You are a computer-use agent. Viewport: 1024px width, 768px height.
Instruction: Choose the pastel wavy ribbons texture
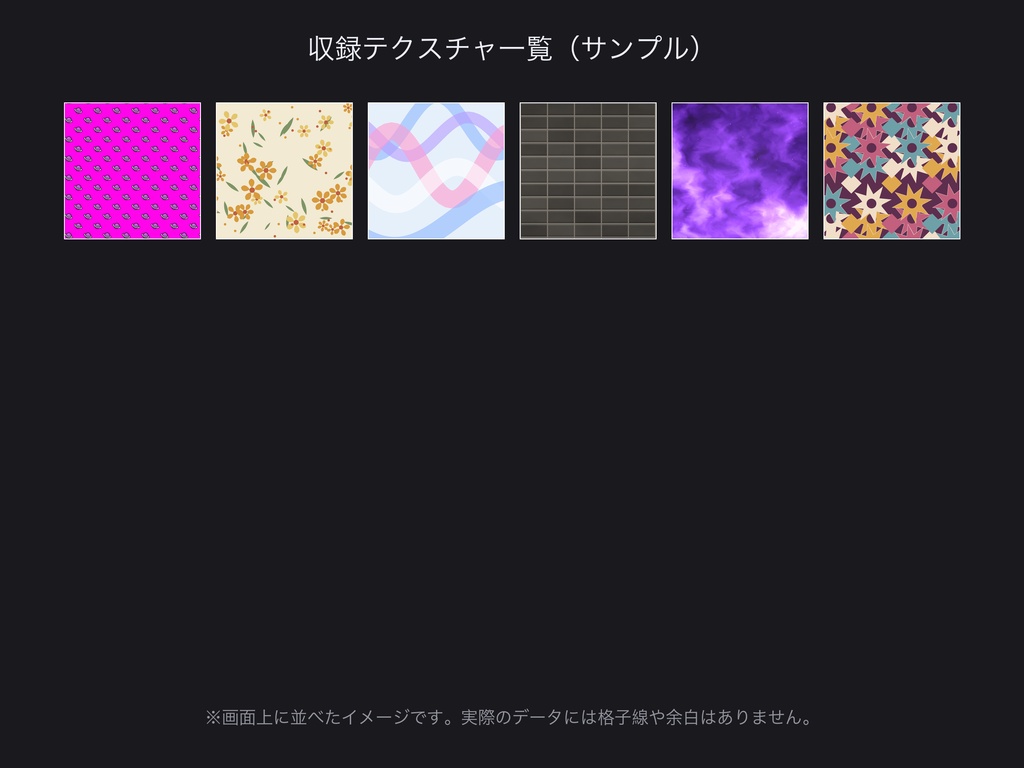click(436, 171)
